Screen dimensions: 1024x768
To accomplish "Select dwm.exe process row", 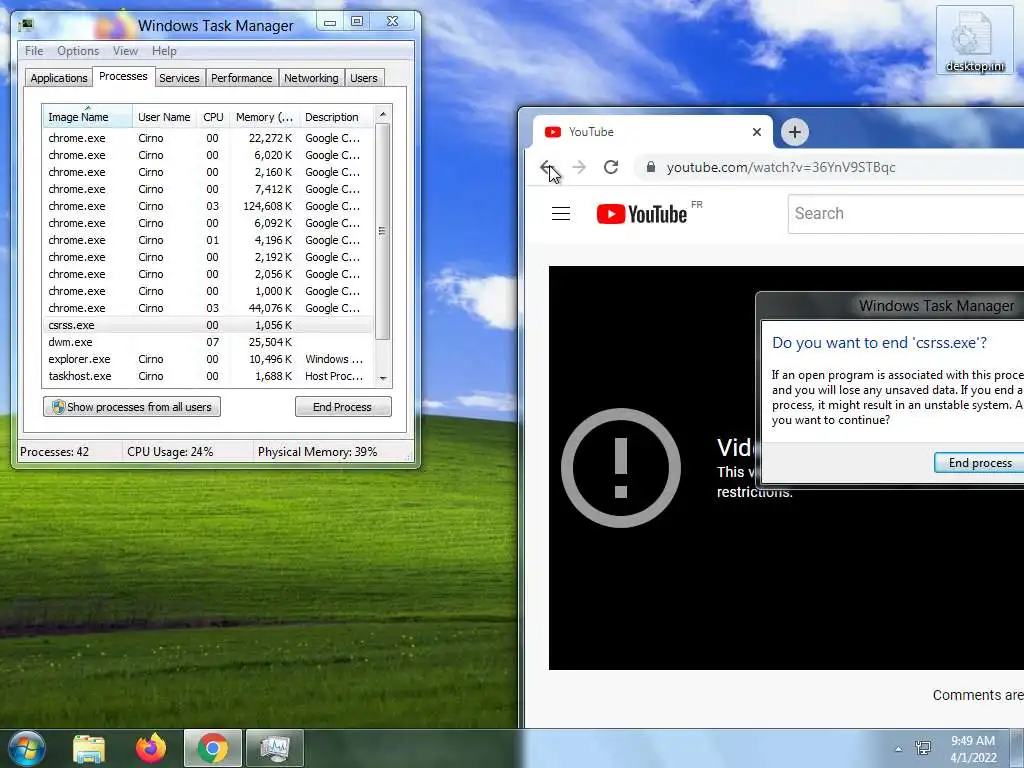I will [208, 342].
